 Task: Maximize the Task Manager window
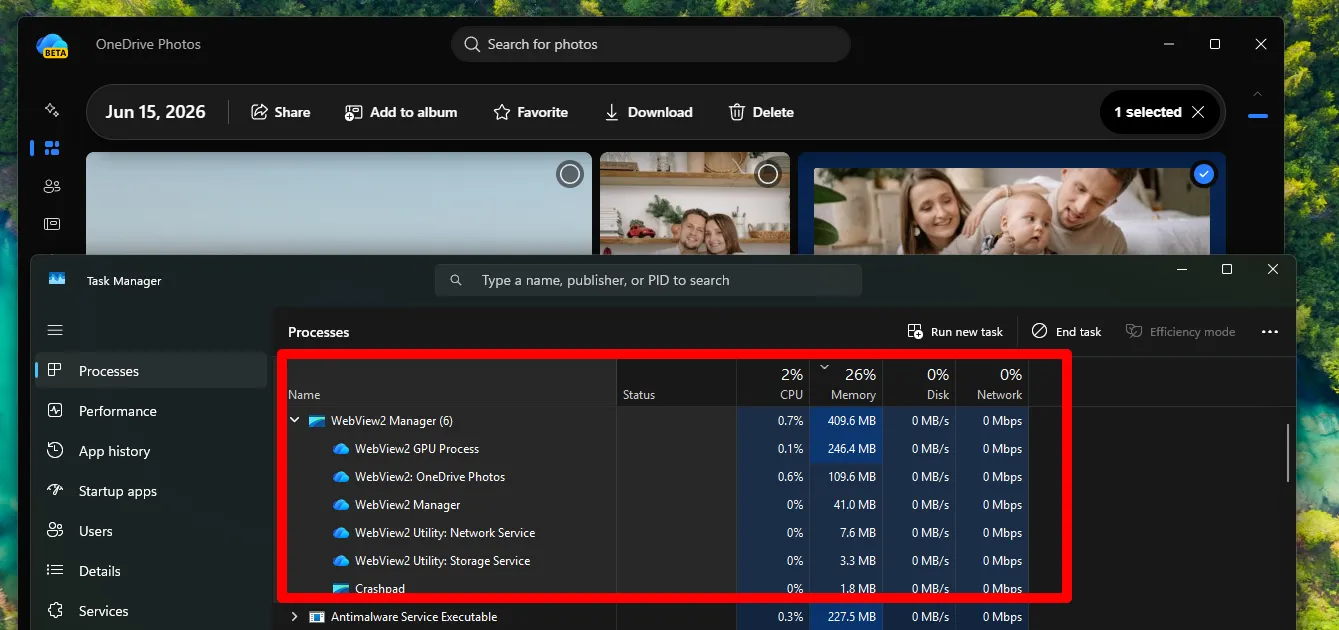click(1227, 269)
